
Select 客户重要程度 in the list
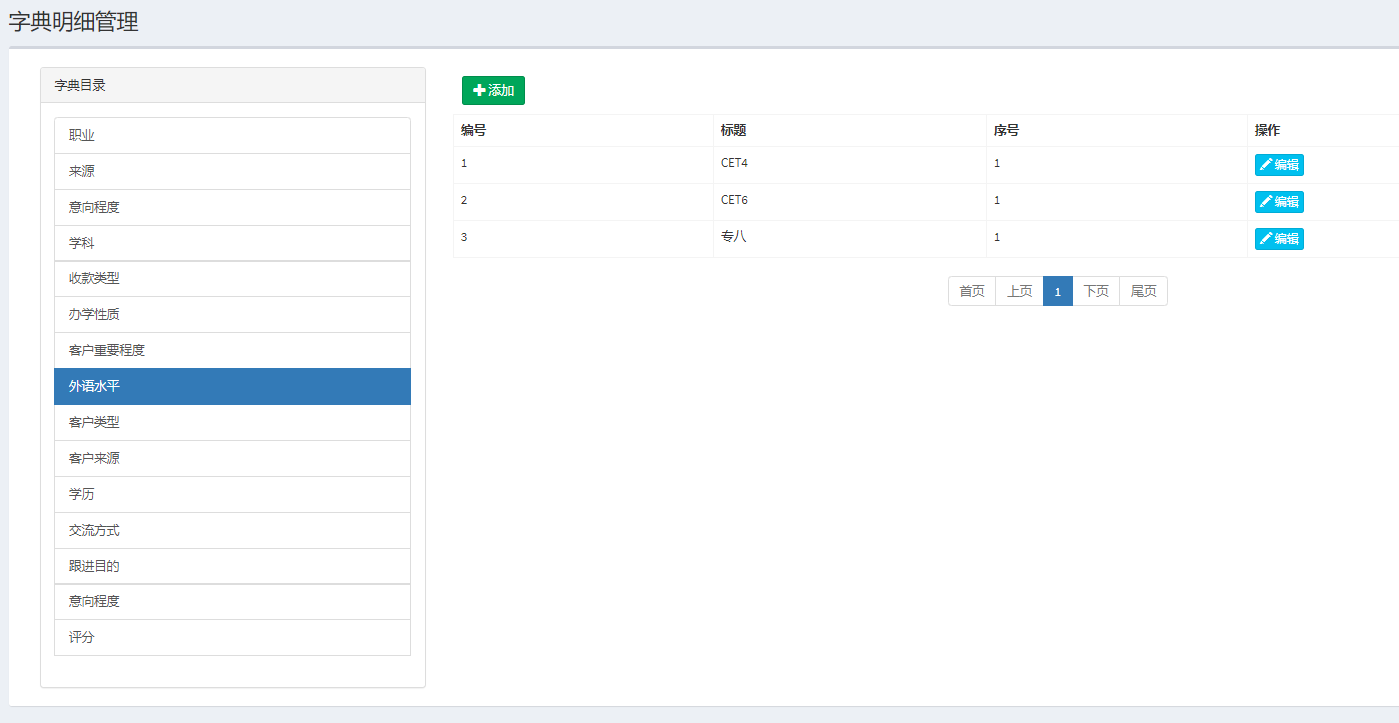(232, 351)
